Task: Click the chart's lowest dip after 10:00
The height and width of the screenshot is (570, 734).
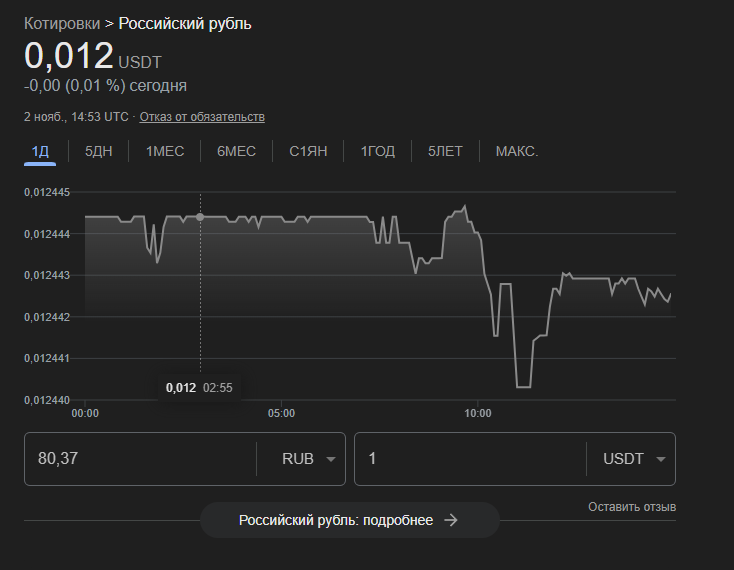Action: point(523,386)
